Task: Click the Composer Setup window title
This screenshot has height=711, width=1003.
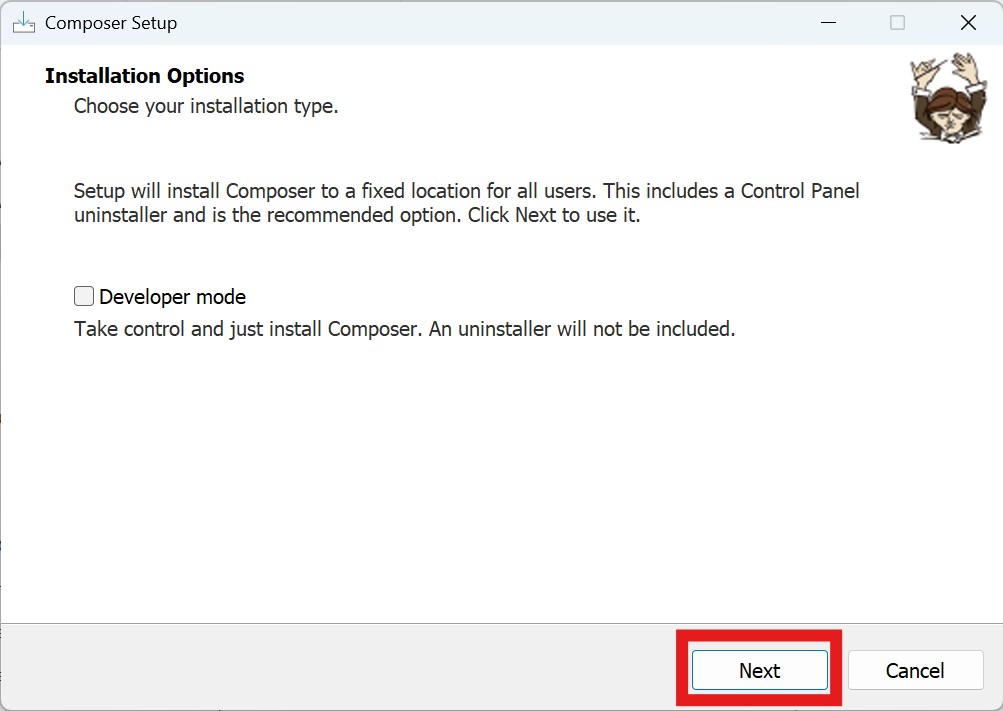Action: [111, 23]
